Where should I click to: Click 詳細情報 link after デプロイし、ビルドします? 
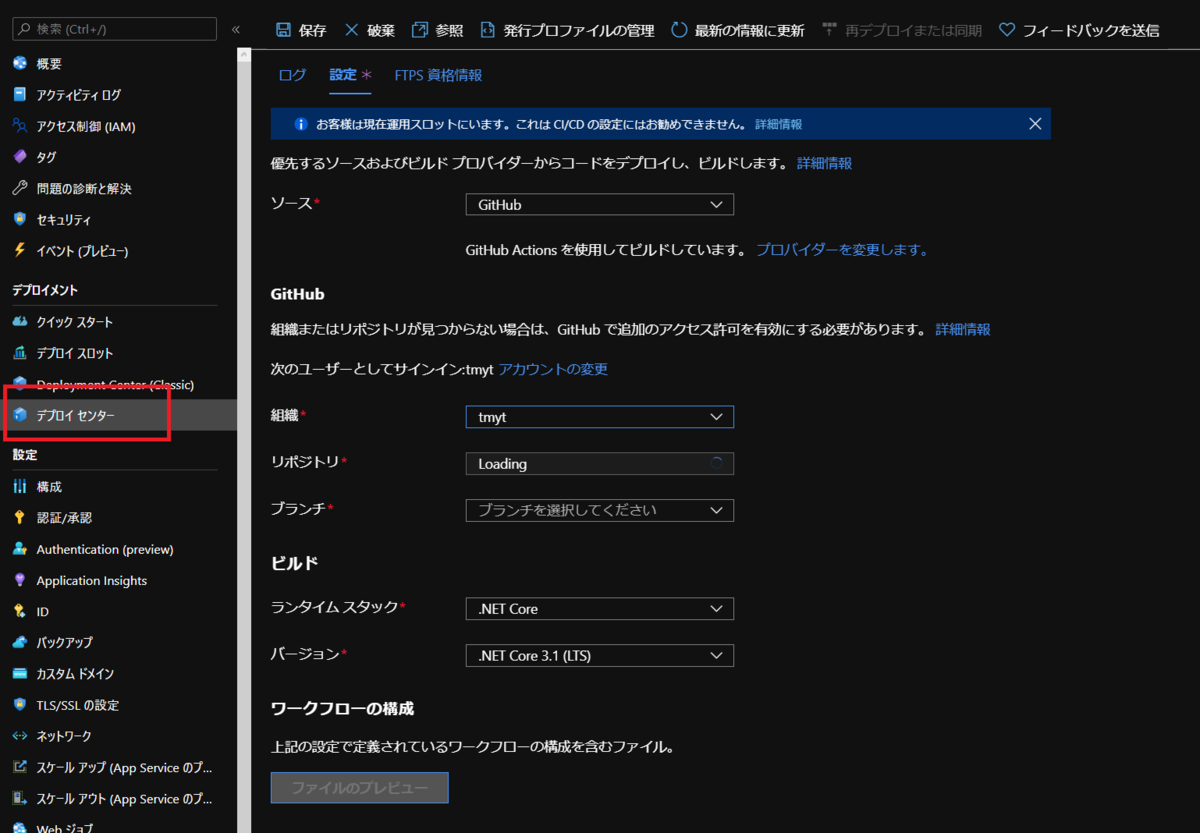pyautogui.click(x=824, y=163)
